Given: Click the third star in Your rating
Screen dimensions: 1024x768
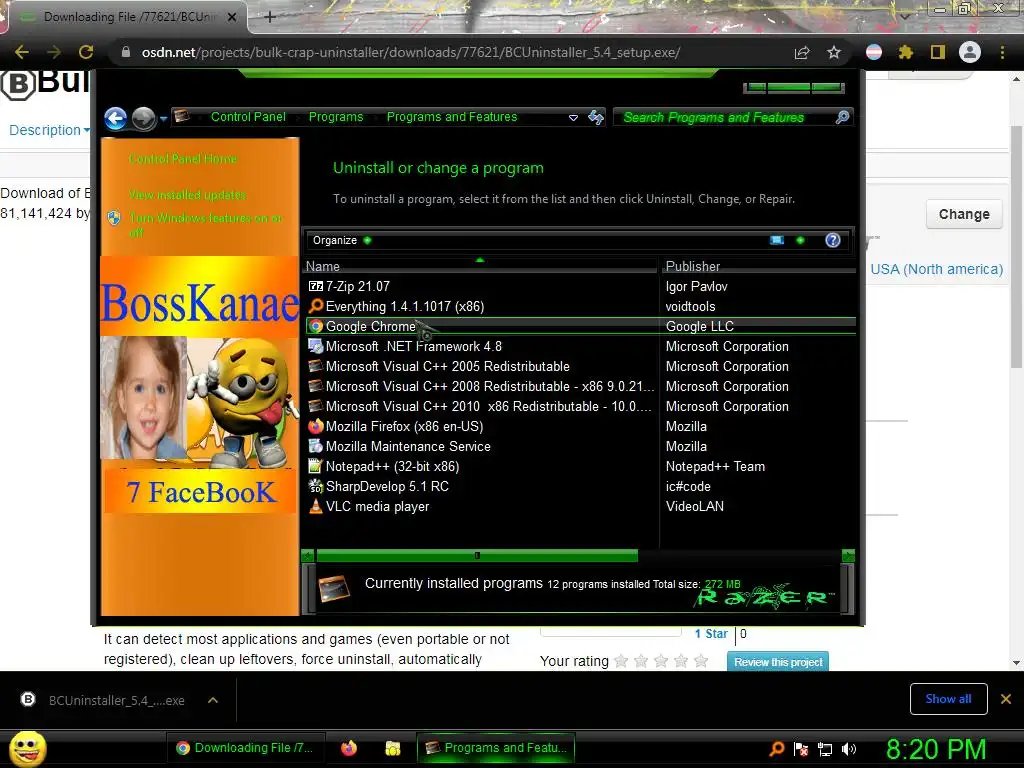Looking at the screenshot, I should (x=661, y=661).
